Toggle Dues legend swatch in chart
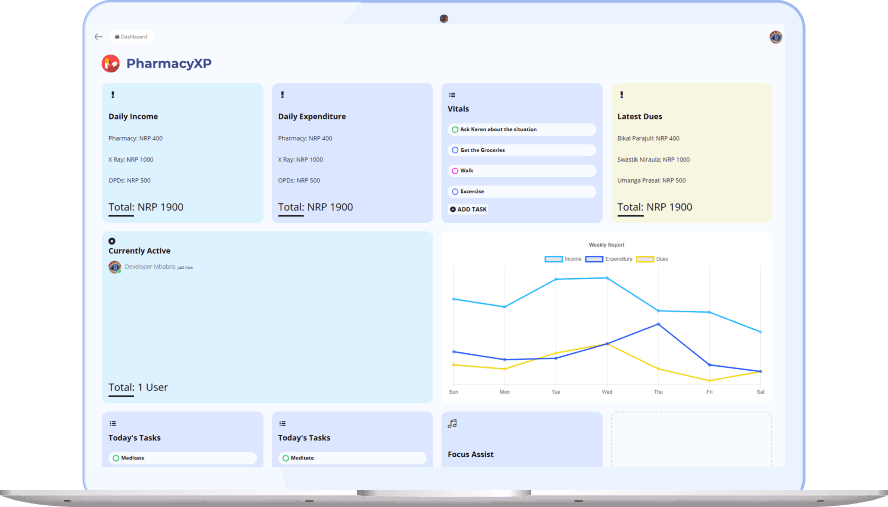The width and height of the screenshot is (888, 507). coord(646,259)
